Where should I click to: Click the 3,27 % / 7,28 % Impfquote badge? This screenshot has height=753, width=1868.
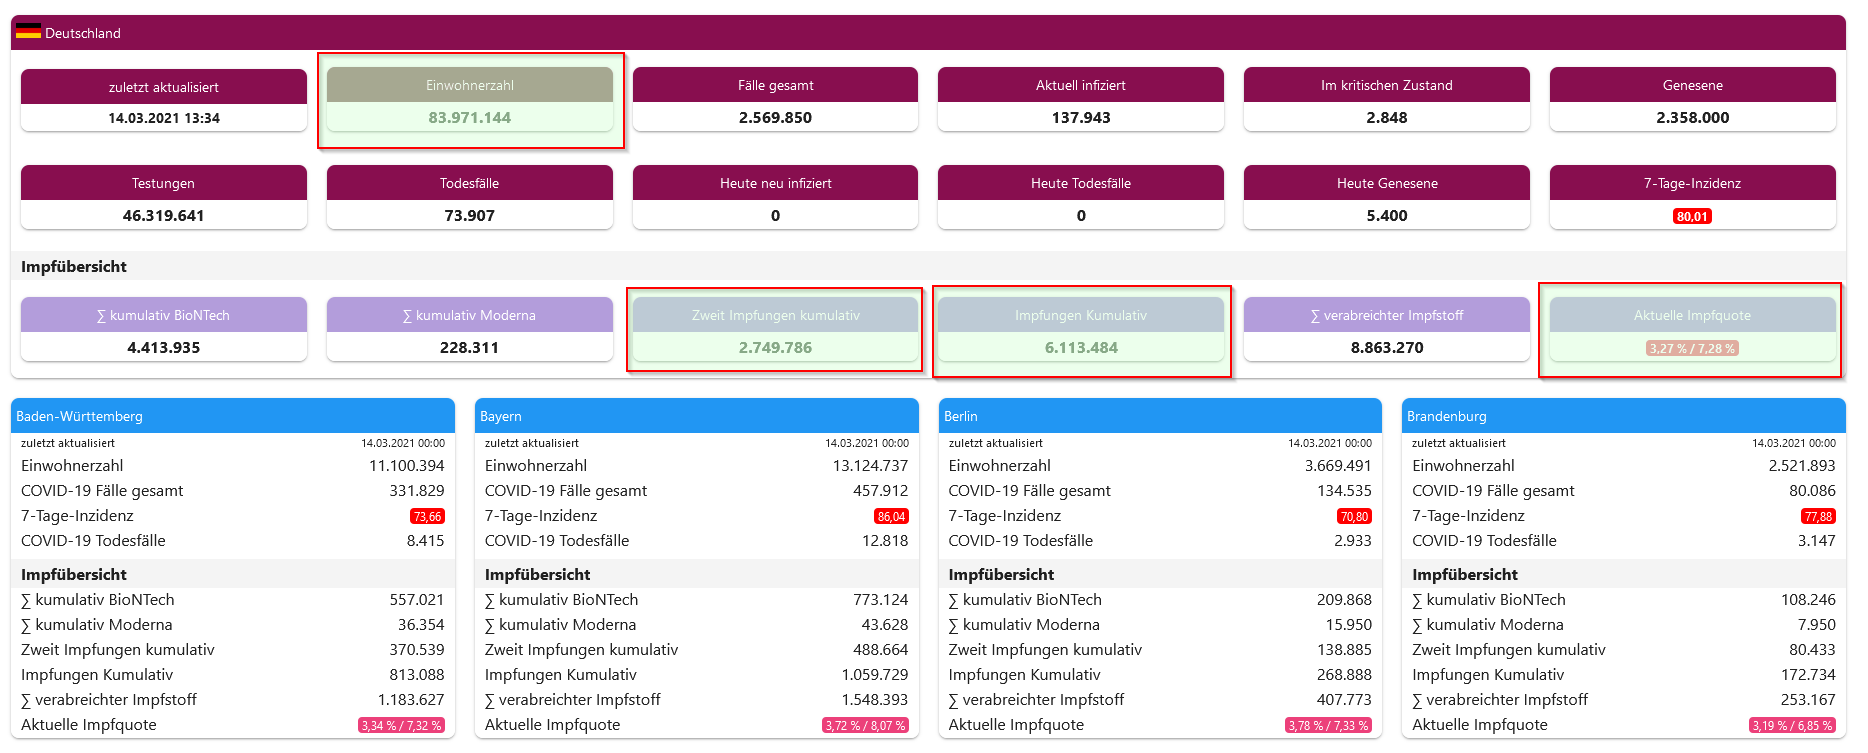(x=1693, y=348)
